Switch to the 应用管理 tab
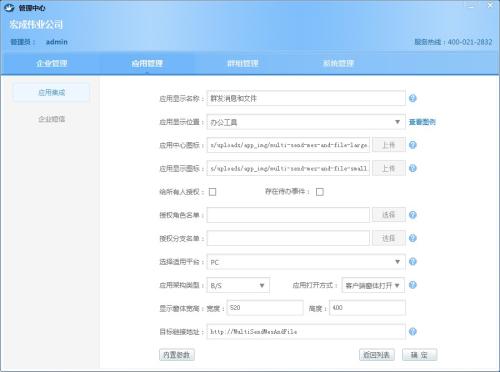Viewport: 500px width, 372px height. [x=147, y=63]
